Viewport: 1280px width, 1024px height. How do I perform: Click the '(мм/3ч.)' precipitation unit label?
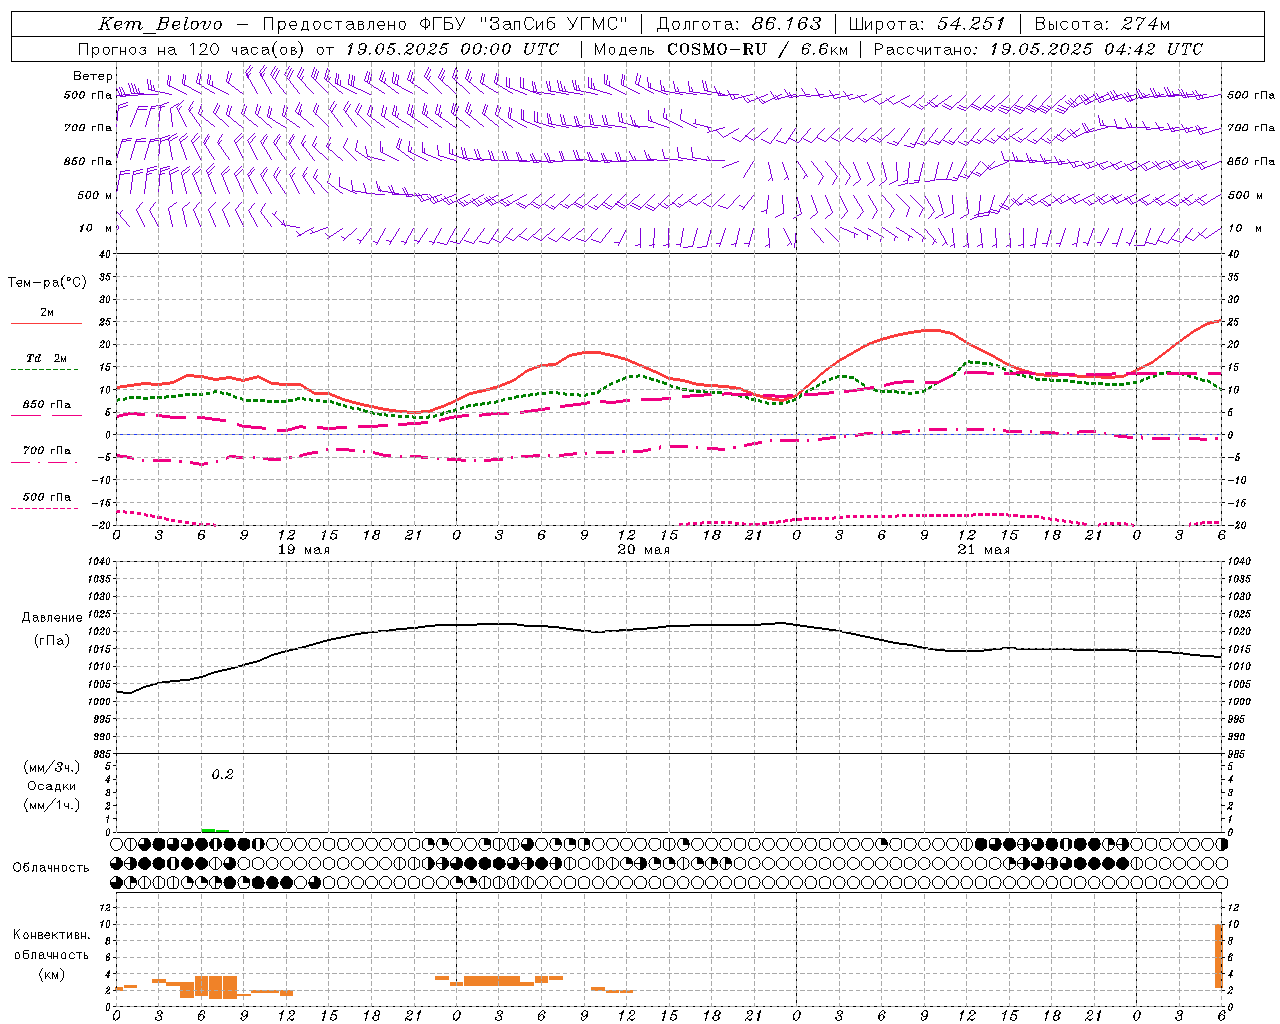click(x=52, y=767)
